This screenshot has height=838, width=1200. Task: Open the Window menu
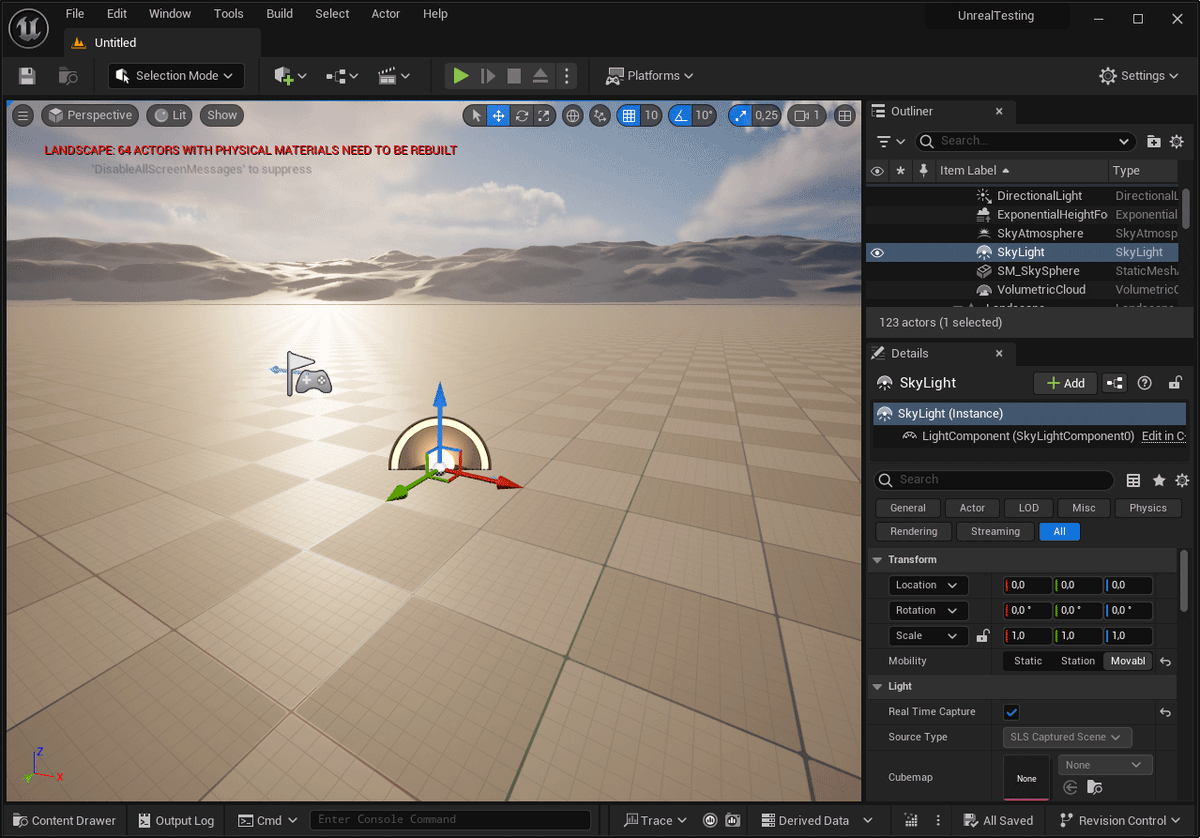pos(170,14)
